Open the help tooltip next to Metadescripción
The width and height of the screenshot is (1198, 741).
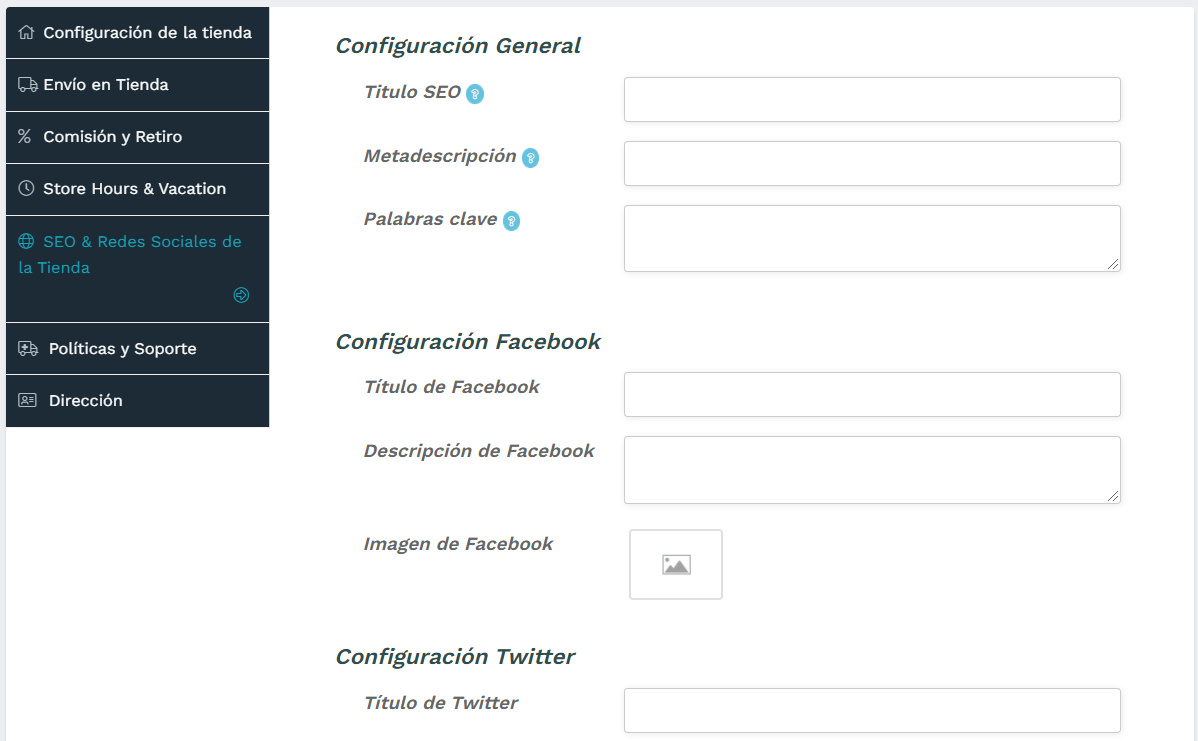530,157
